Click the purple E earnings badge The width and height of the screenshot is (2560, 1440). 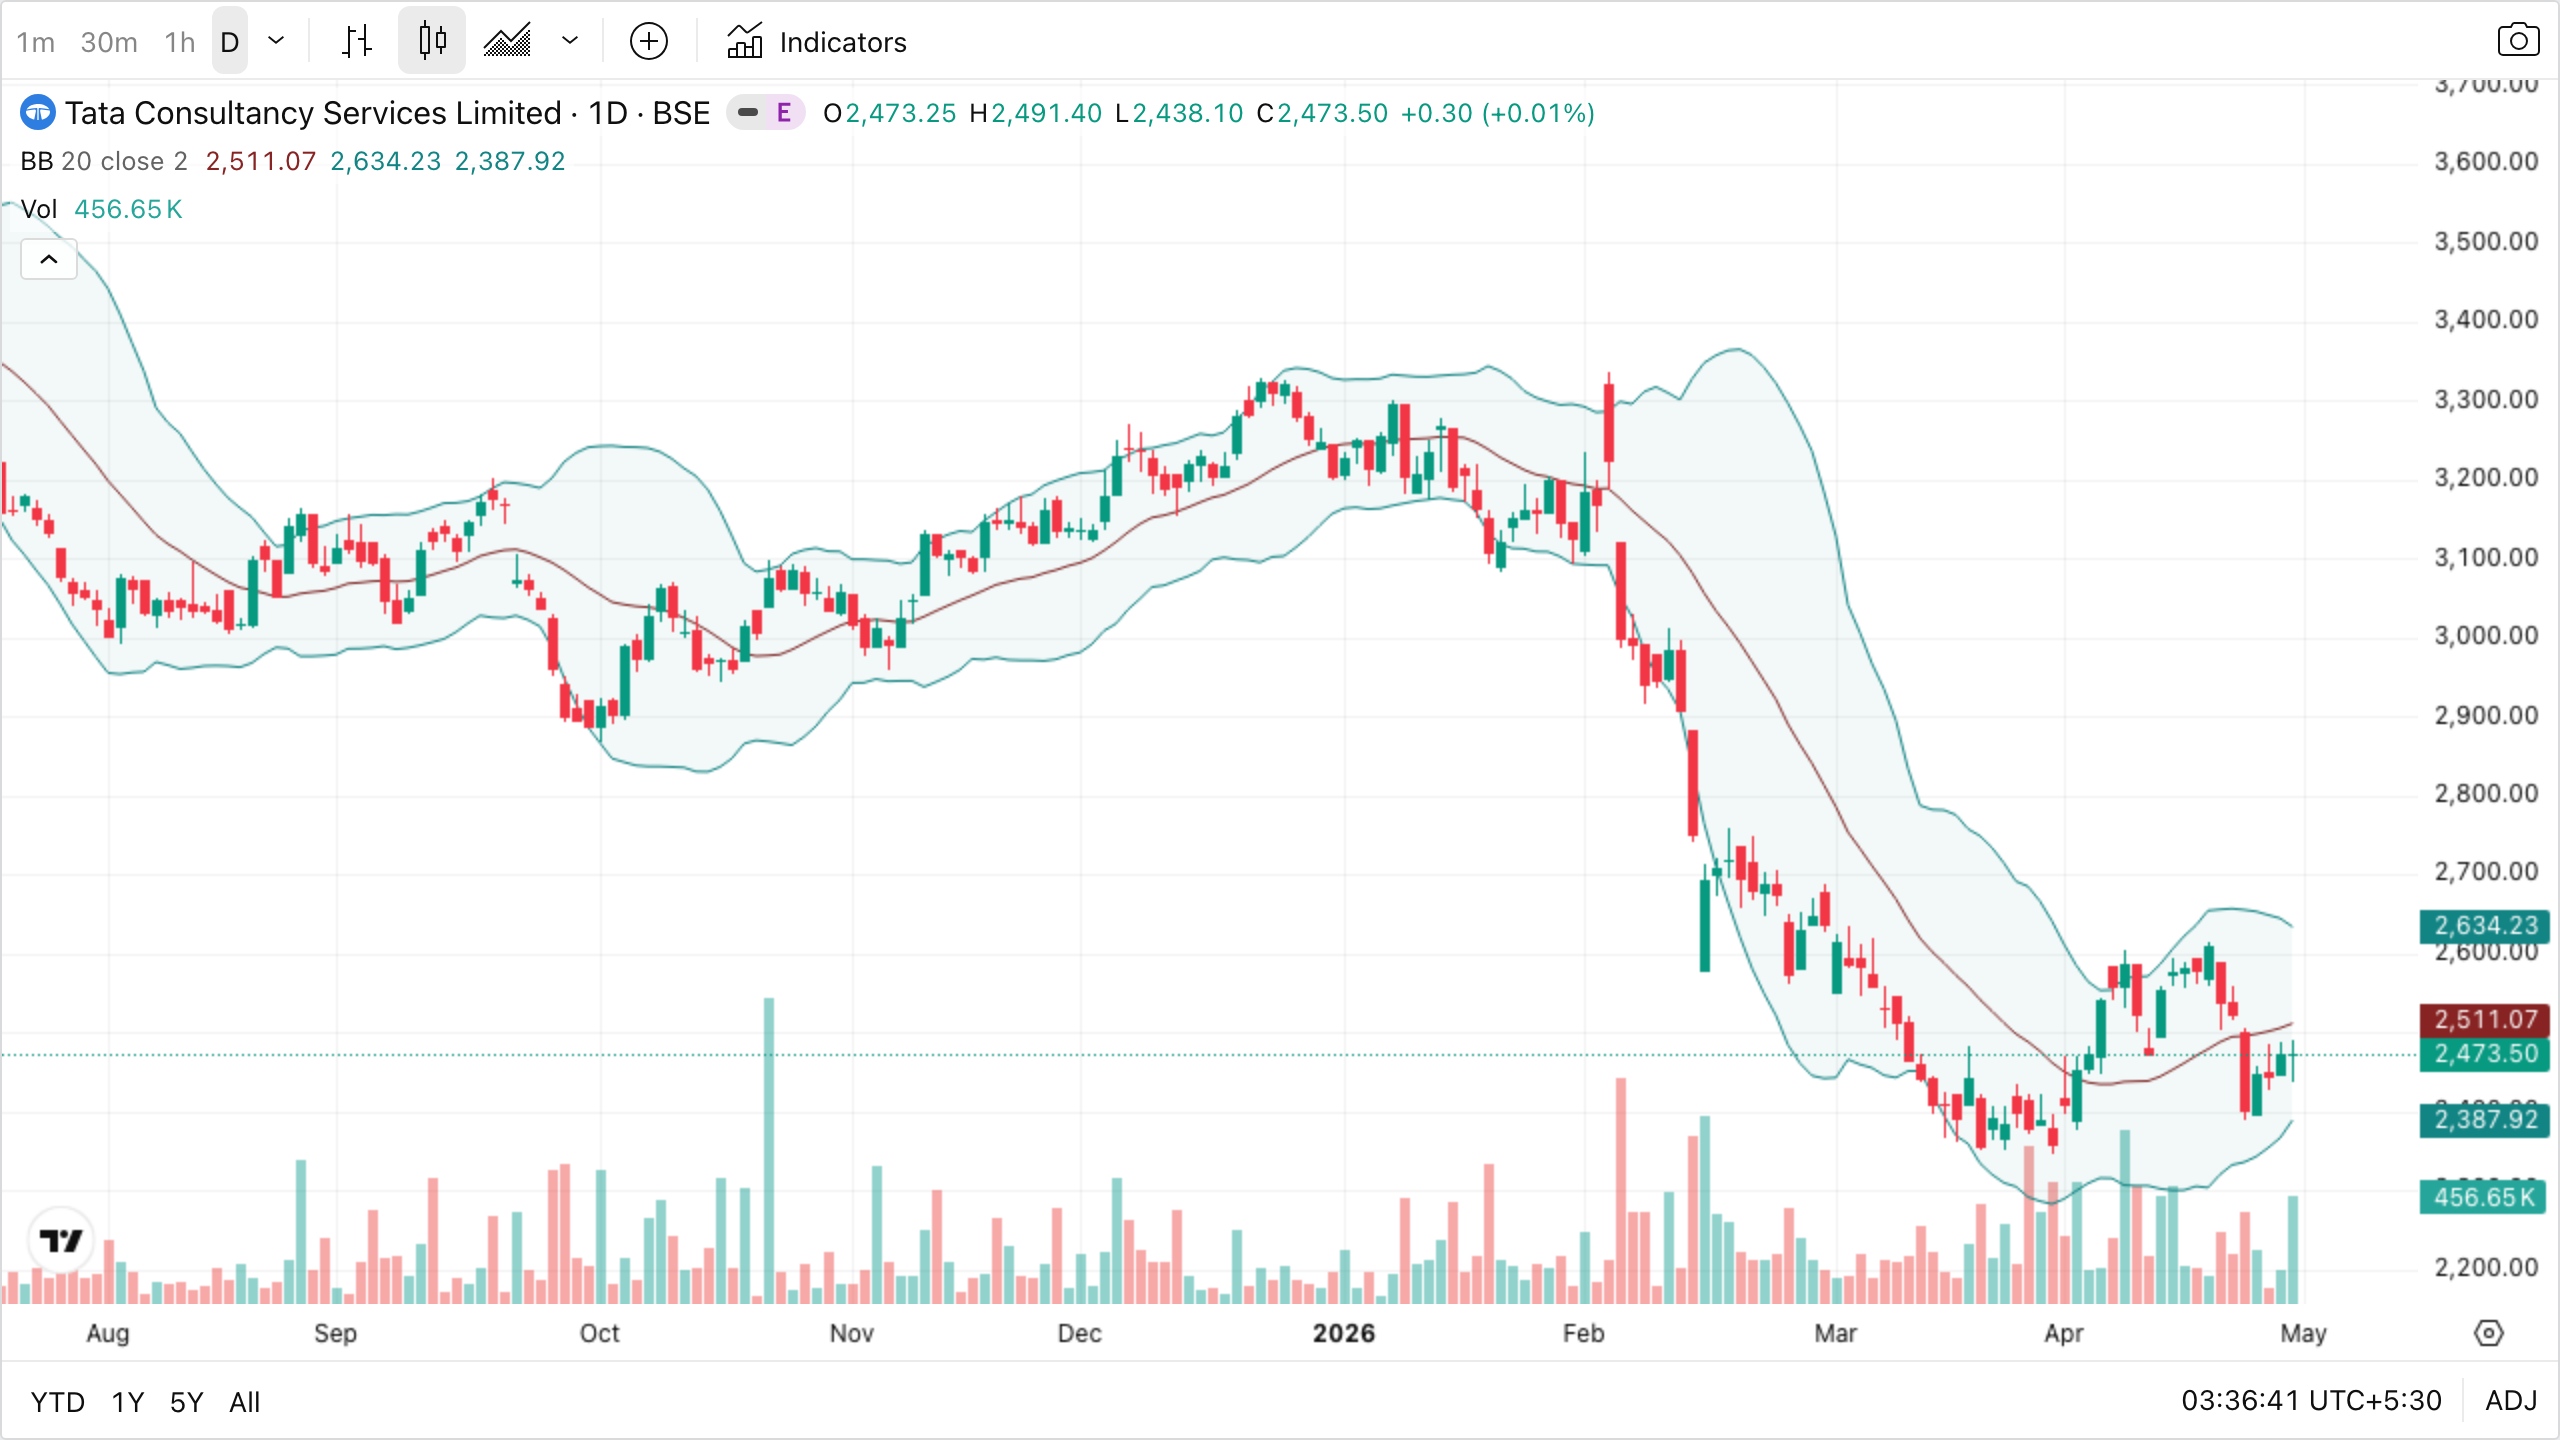[x=784, y=113]
